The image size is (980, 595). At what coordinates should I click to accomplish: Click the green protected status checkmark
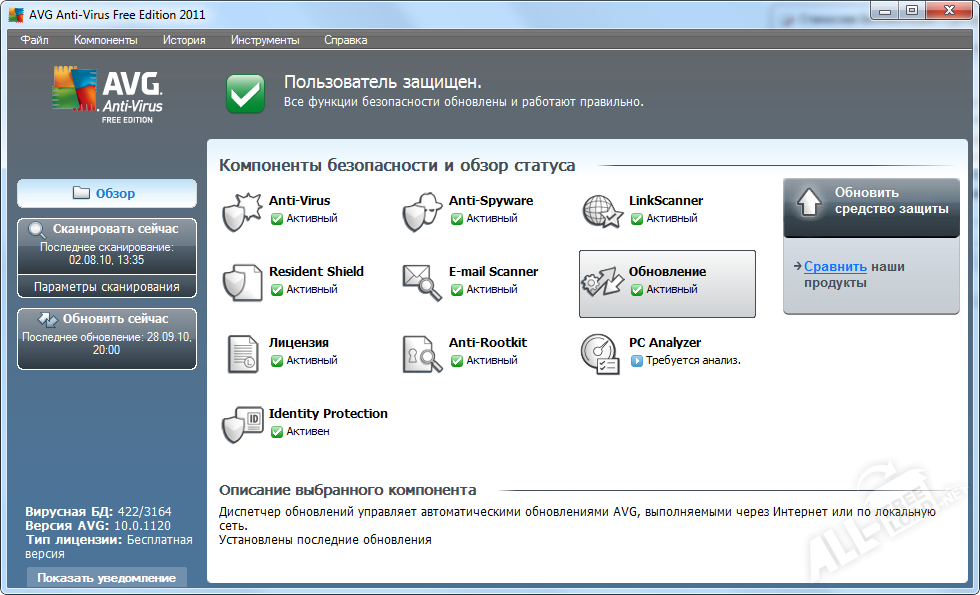click(245, 93)
